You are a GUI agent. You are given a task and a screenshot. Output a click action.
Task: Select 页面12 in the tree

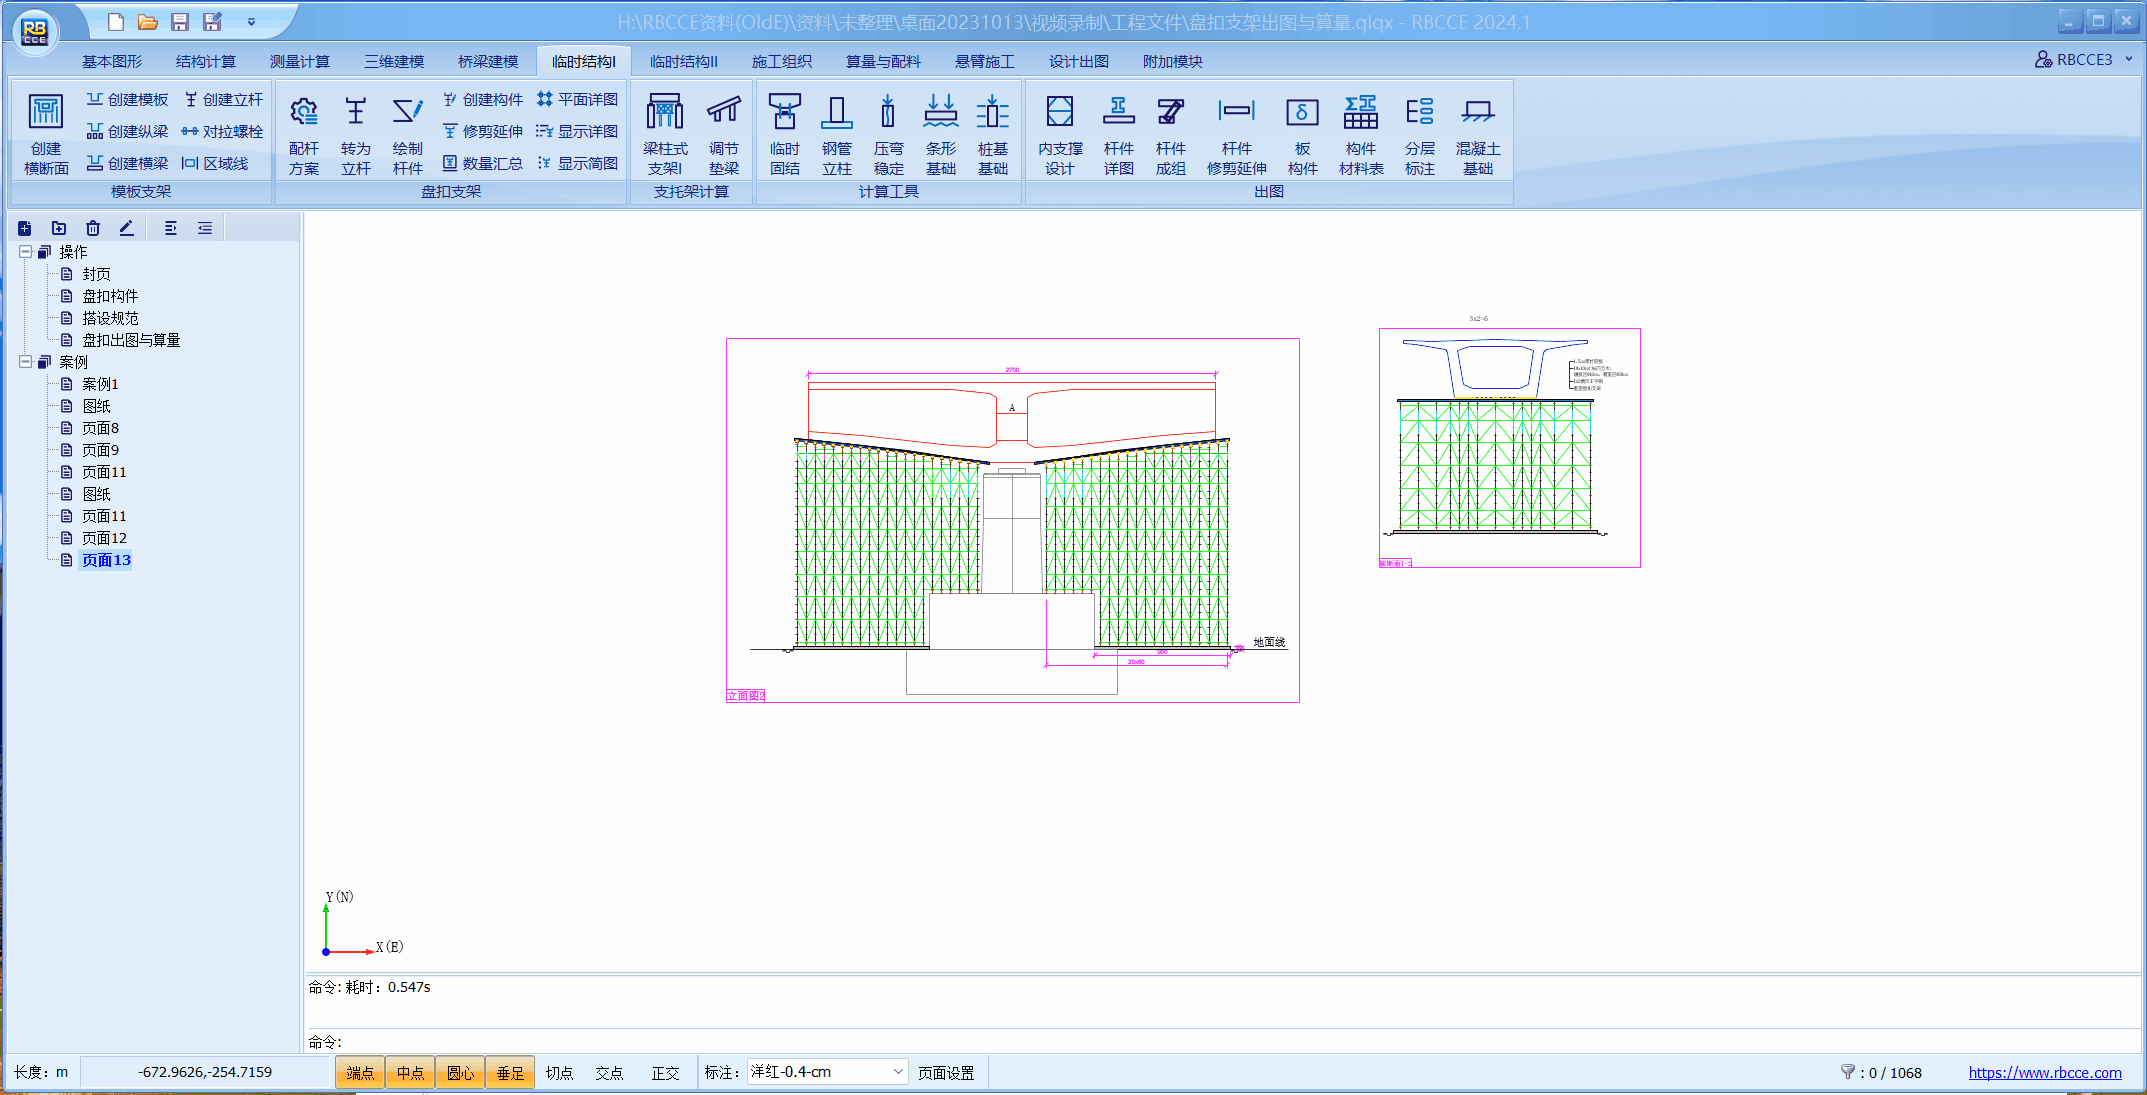click(x=104, y=538)
